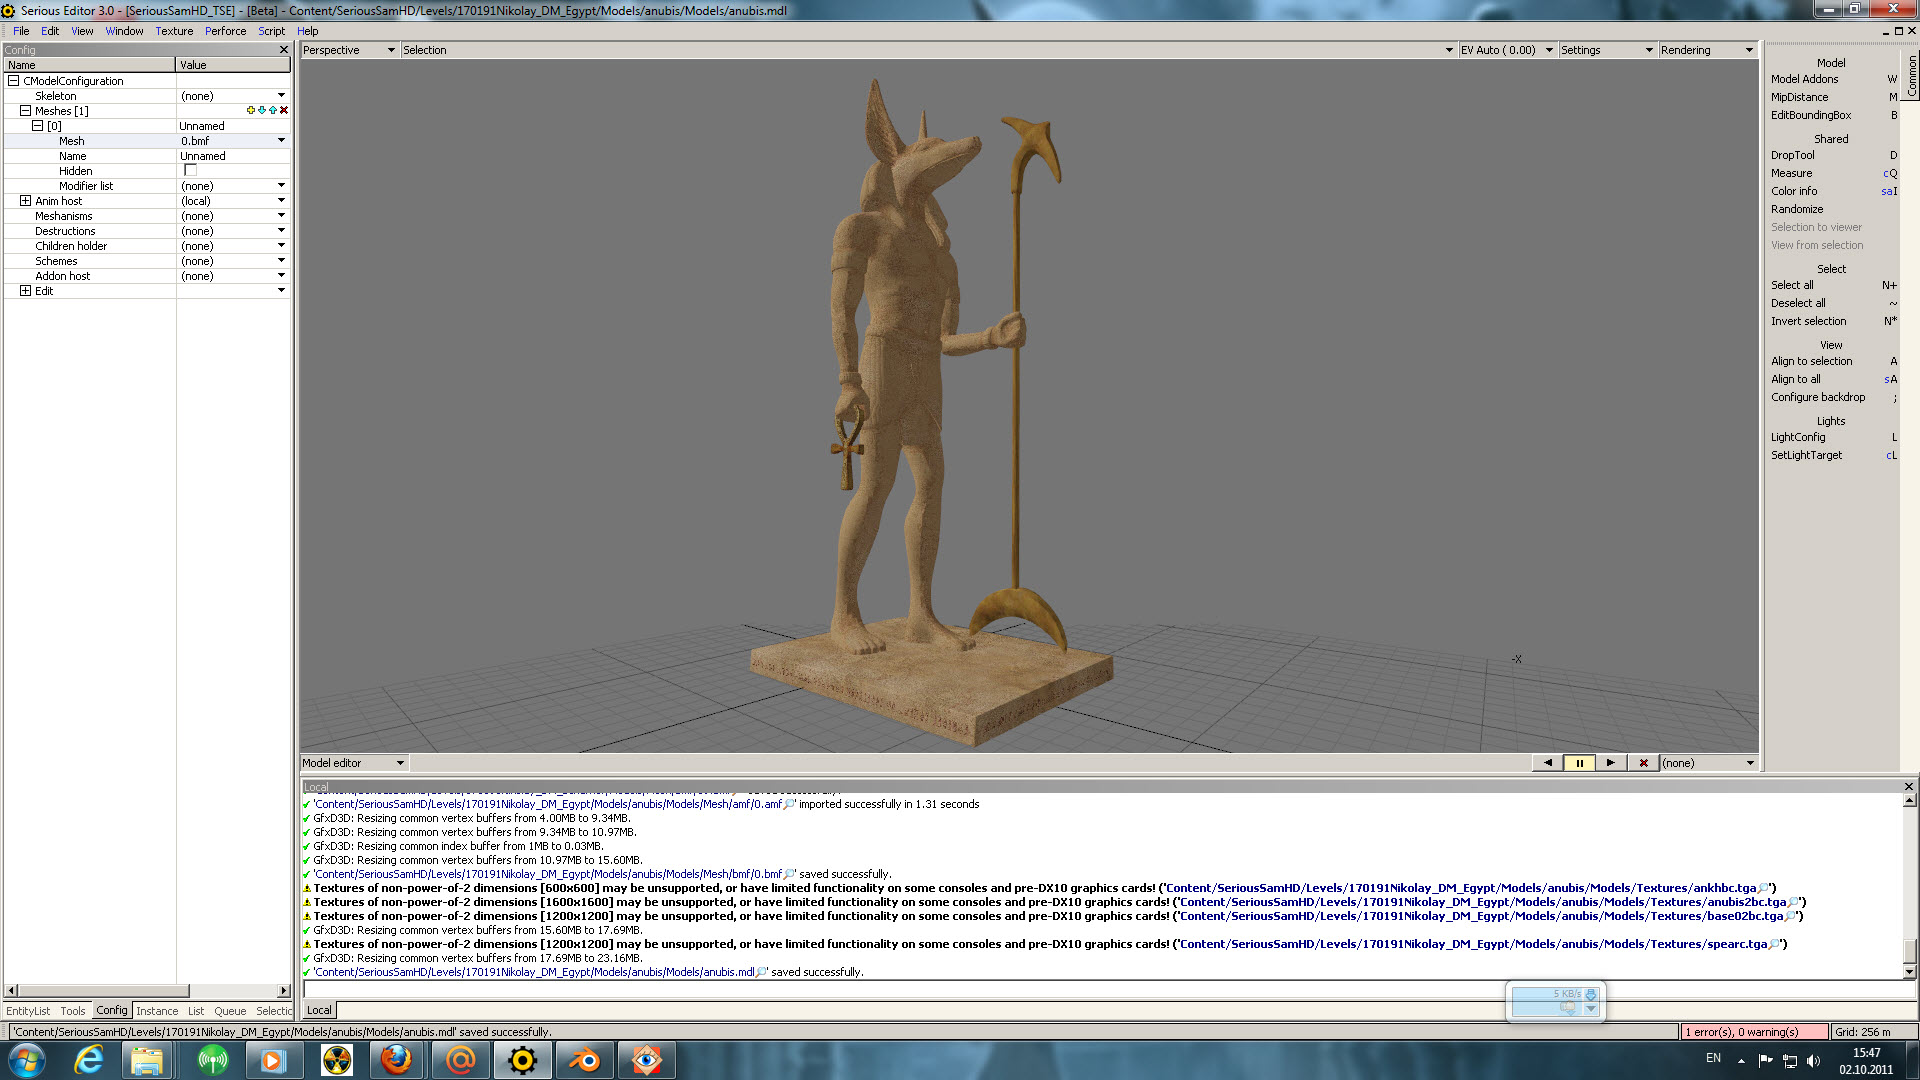The image size is (1920, 1080).
Task: Close the Config panel
Action: [x=284, y=49]
